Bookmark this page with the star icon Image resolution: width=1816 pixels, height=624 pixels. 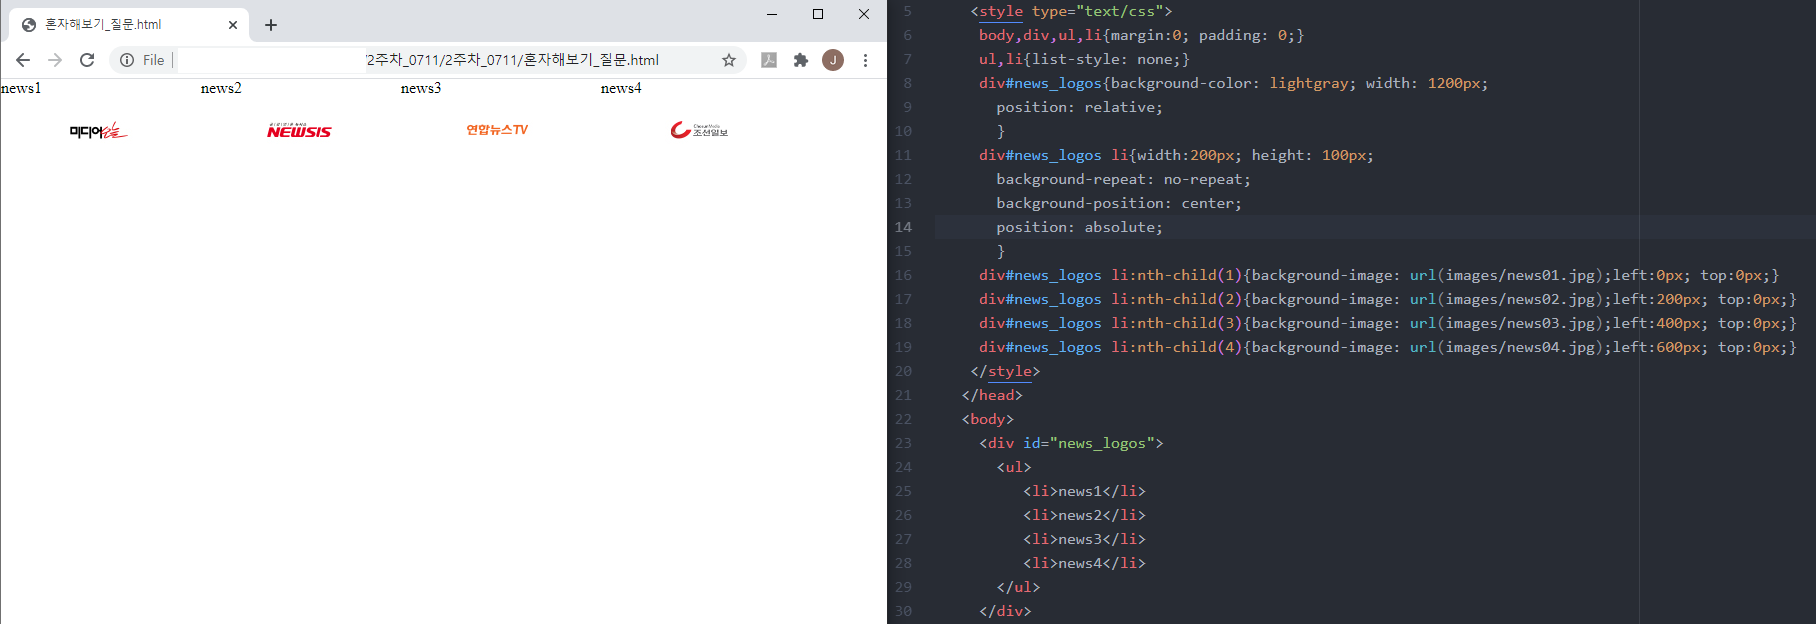coord(729,60)
